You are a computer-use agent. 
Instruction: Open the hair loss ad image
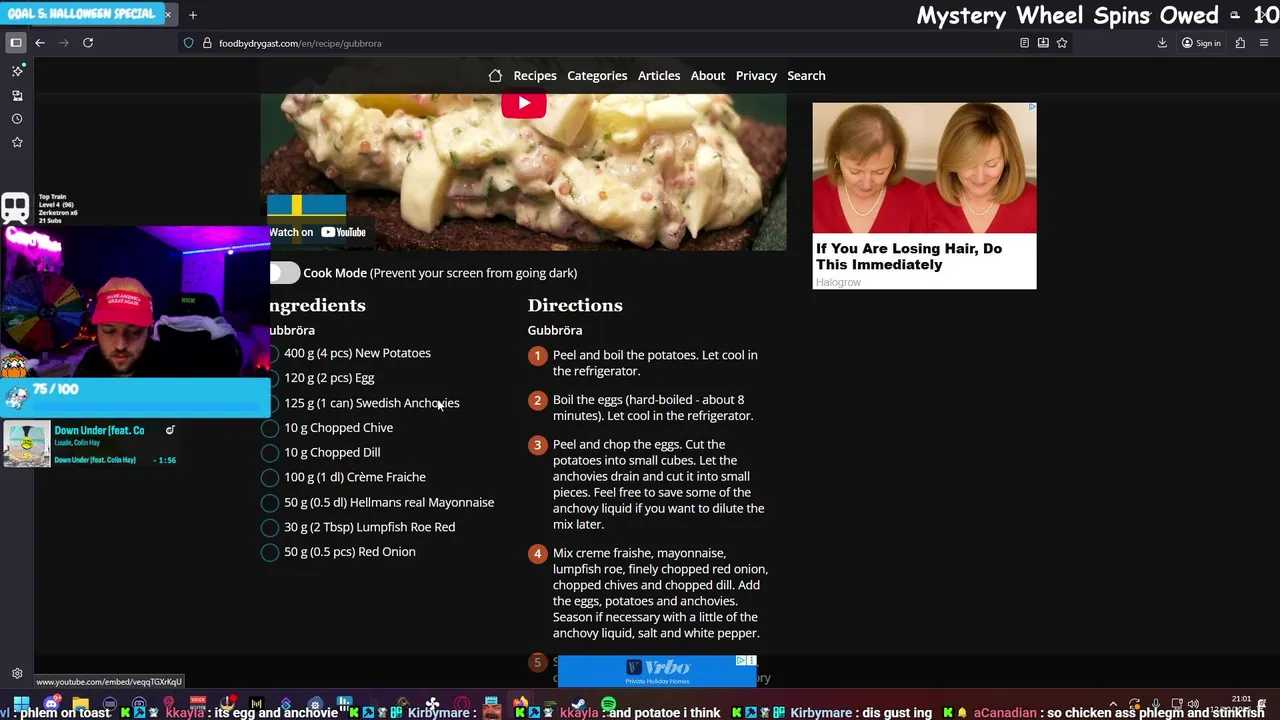(x=924, y=168)
